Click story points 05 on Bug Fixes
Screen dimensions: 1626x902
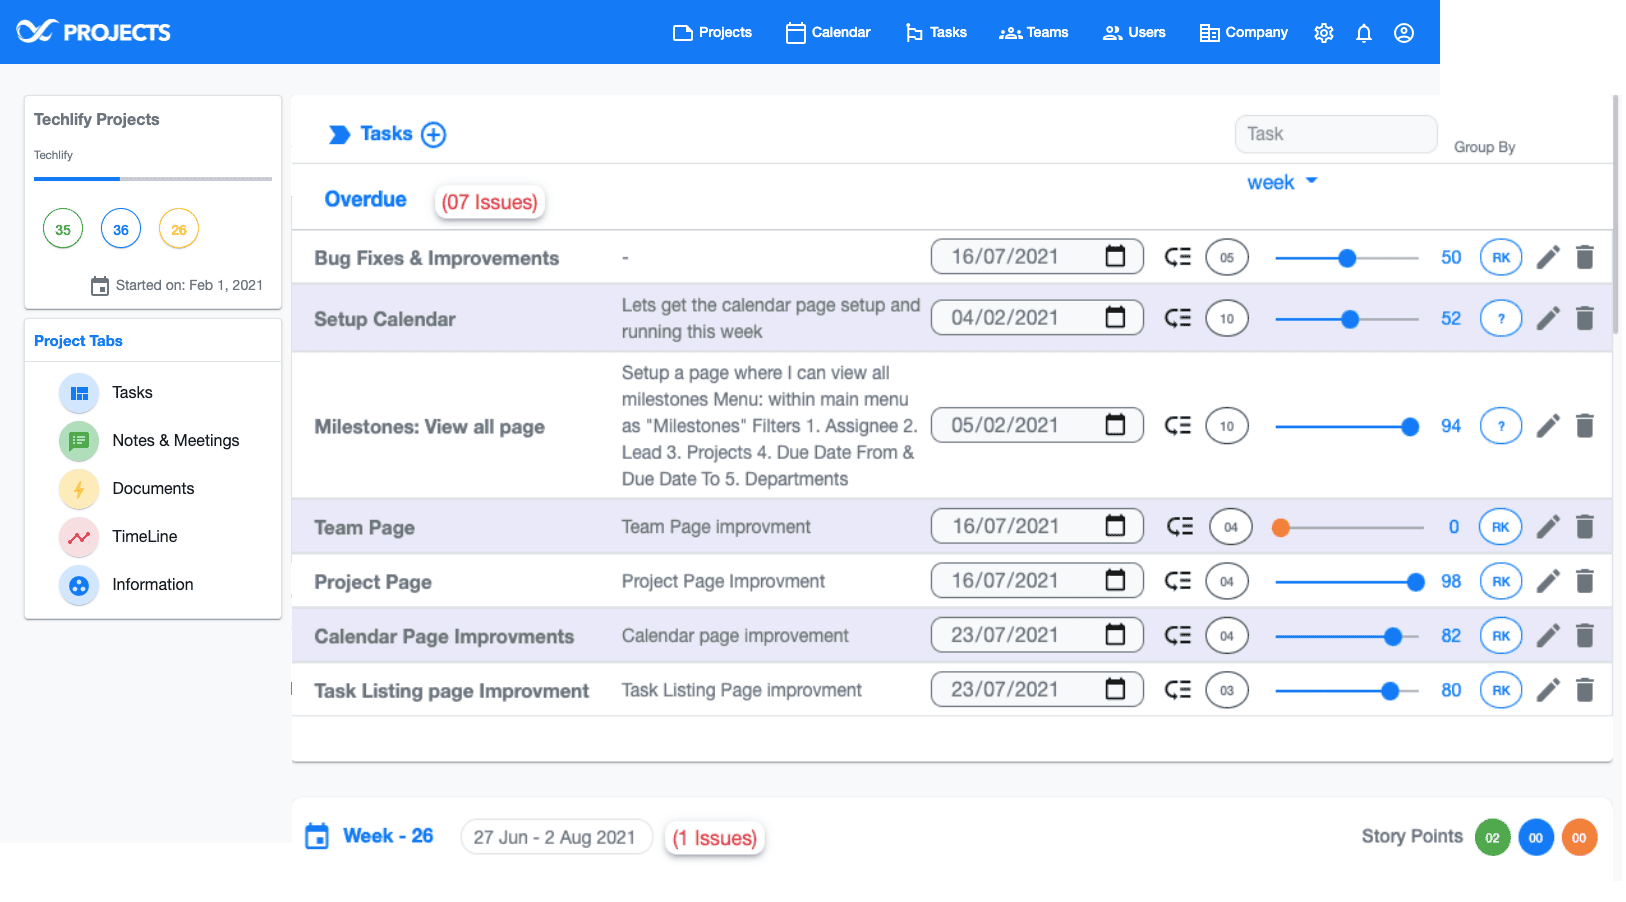point(1227,258)
